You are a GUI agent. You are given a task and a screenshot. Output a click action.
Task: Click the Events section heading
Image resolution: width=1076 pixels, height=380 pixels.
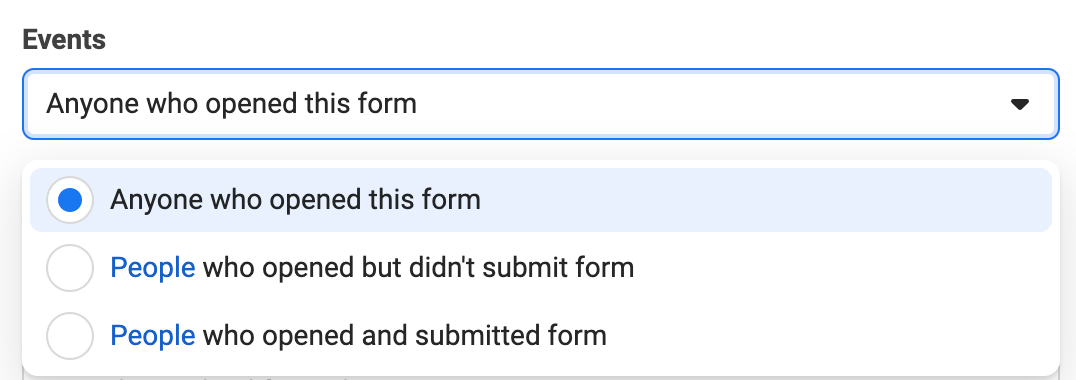64,40
